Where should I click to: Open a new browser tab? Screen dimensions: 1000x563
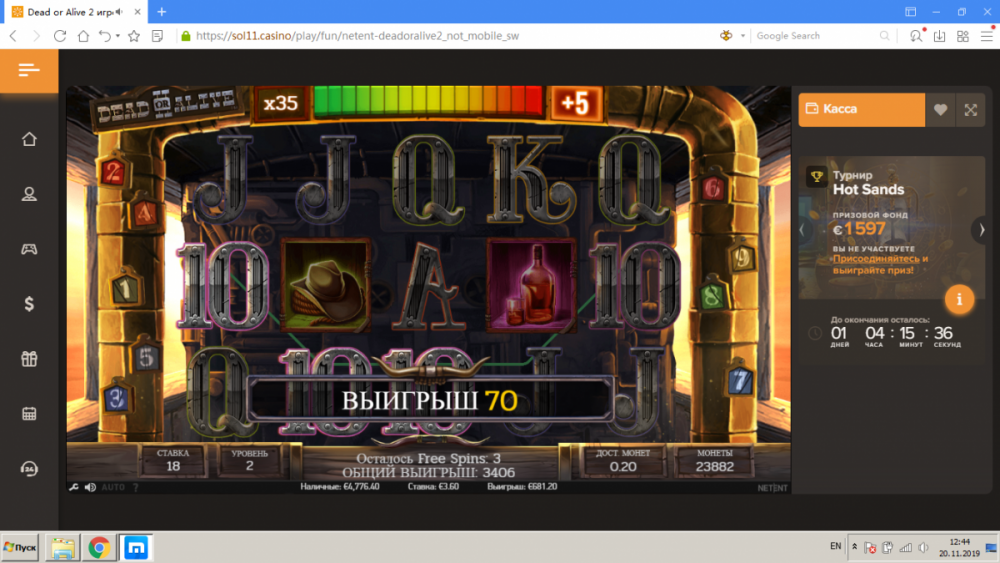[162, 12]
